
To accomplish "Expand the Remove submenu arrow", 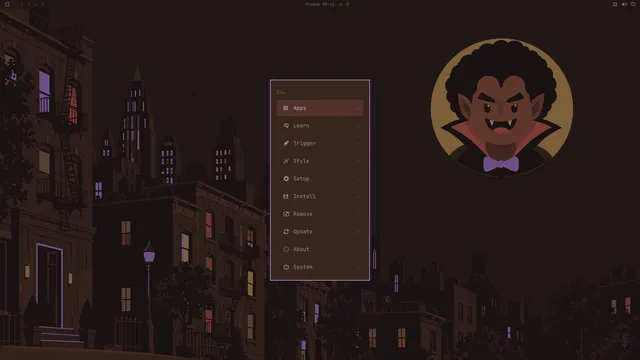I will click(x=358, y=214).
